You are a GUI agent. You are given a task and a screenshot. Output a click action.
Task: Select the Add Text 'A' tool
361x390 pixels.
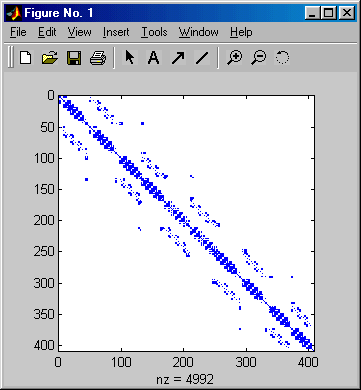coord(153,58)
